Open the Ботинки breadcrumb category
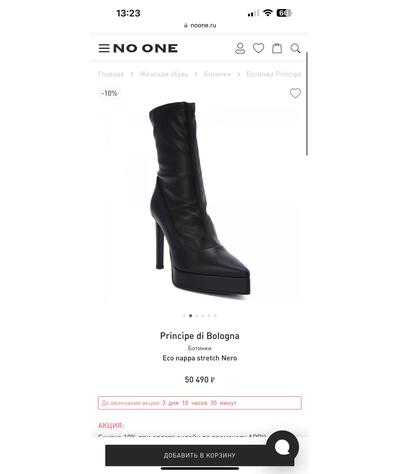The height and width of the screenshot is (474, 400). 217,74
